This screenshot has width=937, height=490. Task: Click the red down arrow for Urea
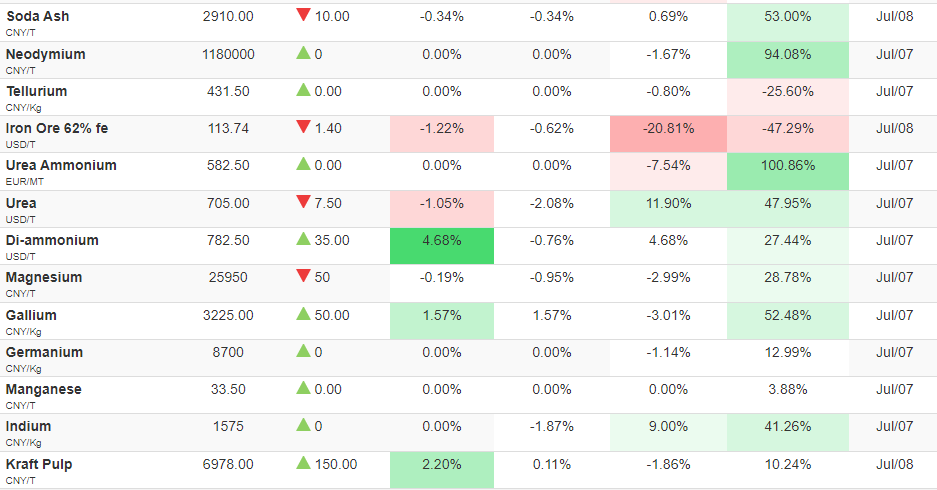303,202
